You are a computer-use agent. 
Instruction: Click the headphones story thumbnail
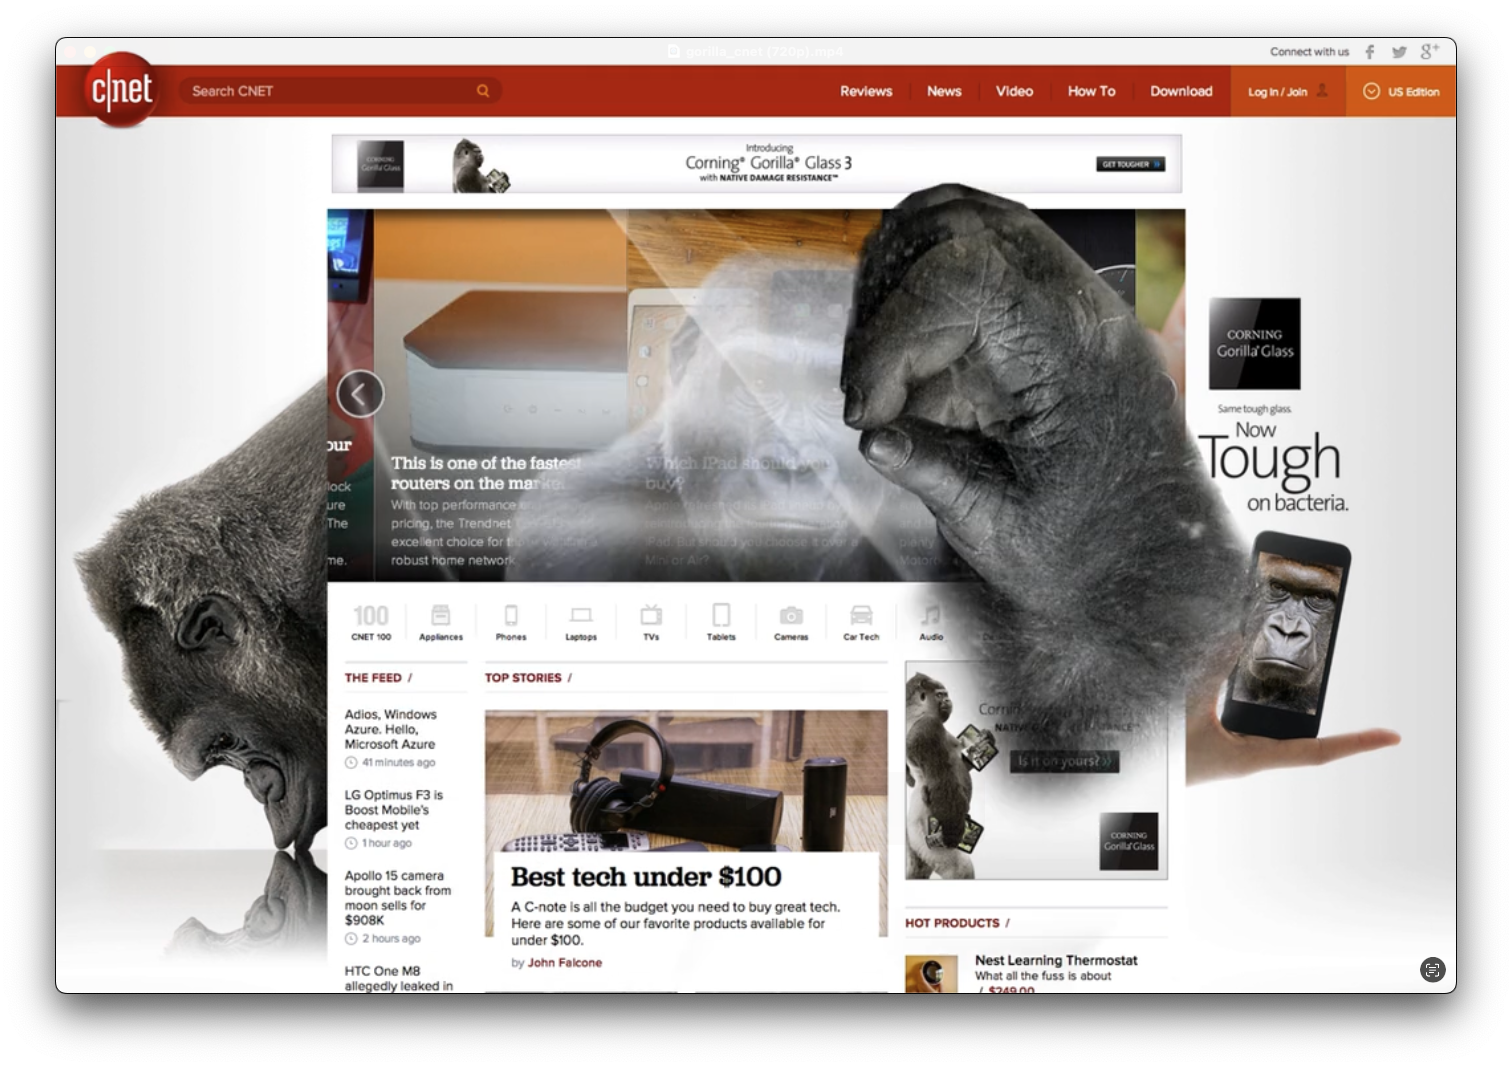click(686, 780)
